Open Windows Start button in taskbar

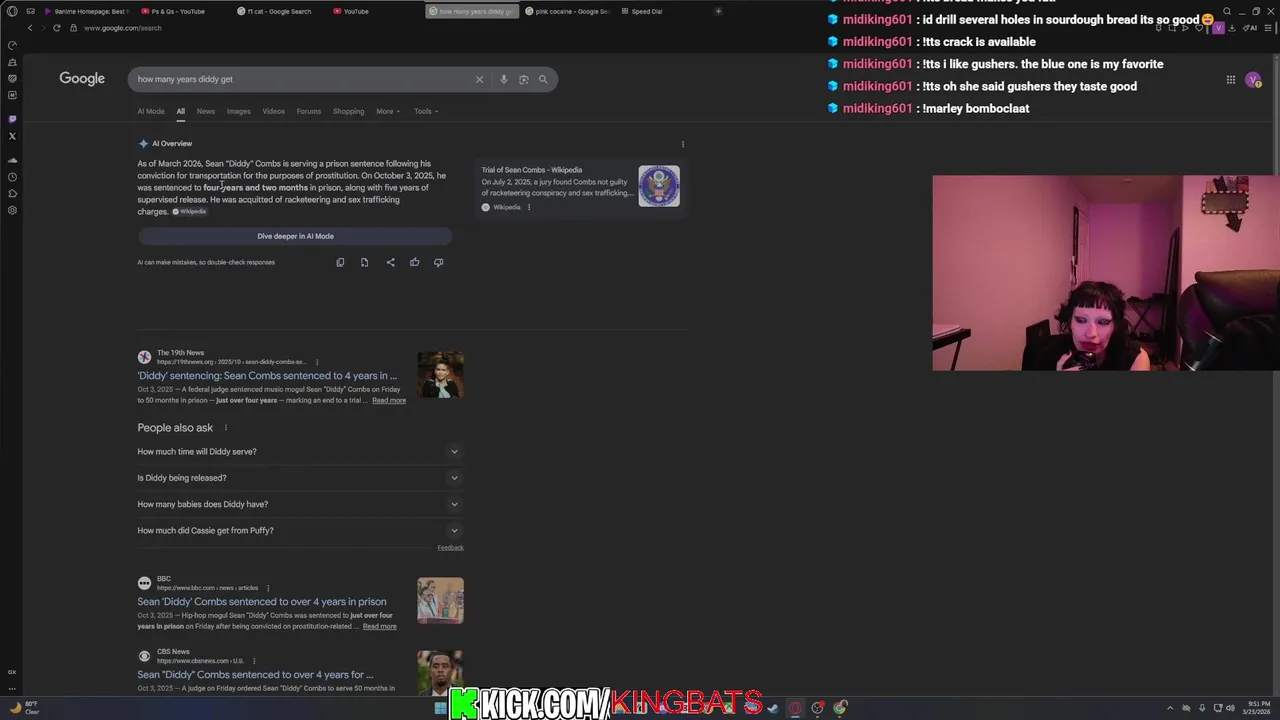pos(440,708)
